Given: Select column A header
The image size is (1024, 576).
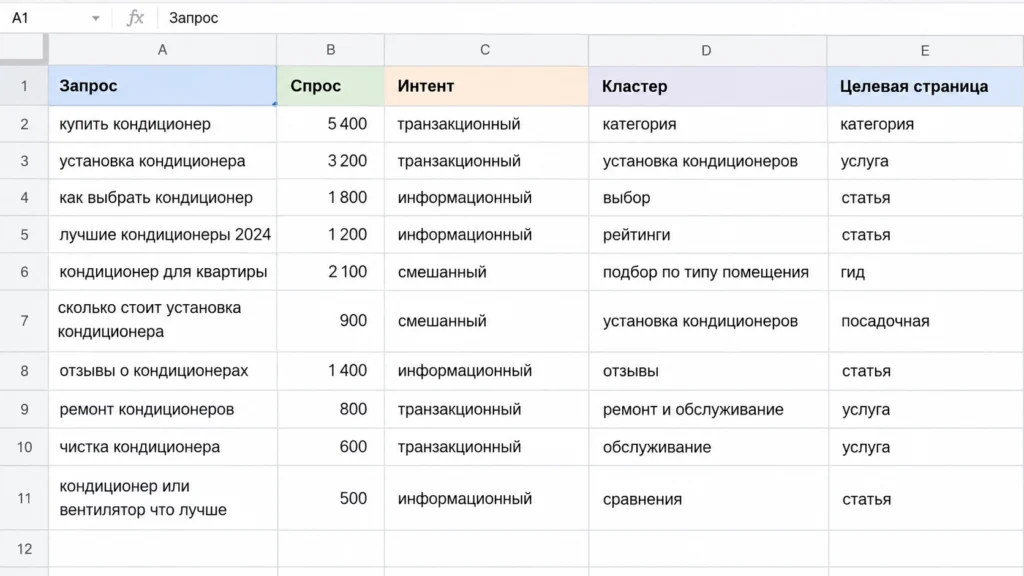Looking at the screenshot, I should 163,50.
